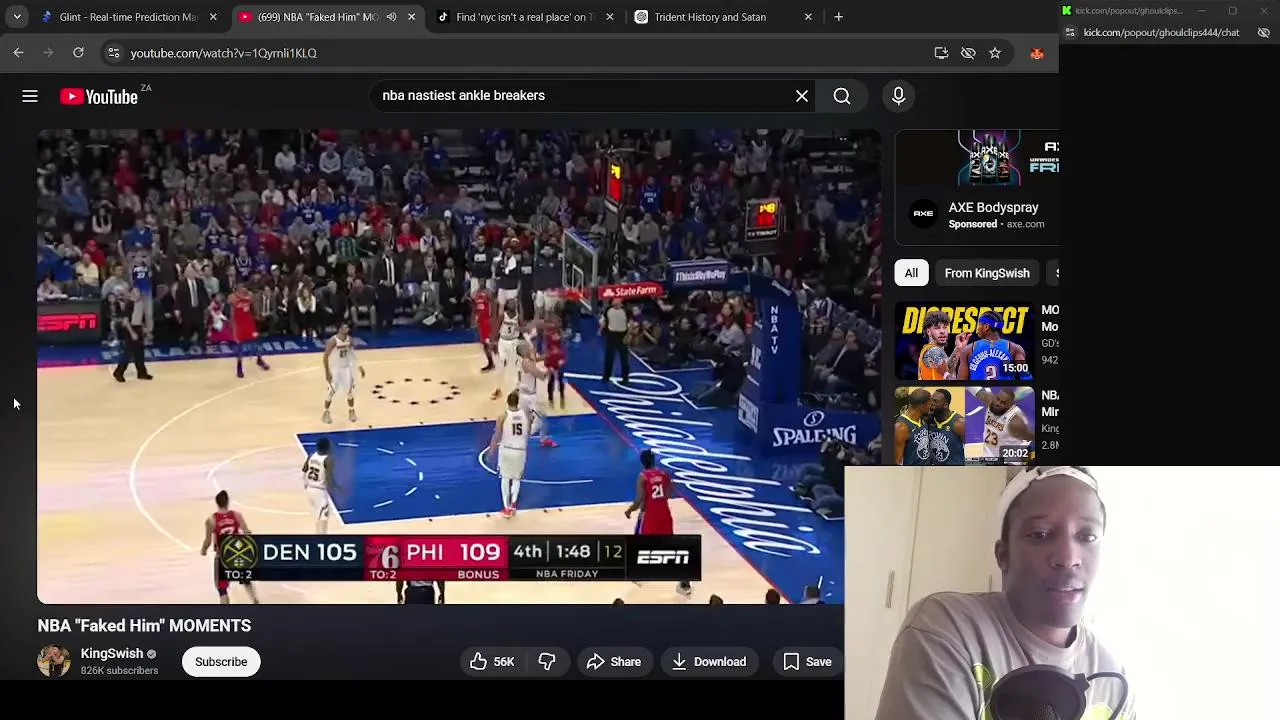Image resolution: width=1280 pixels, height=720 pixels.
Task: Download the video
Action: click(x=709, y=662)
